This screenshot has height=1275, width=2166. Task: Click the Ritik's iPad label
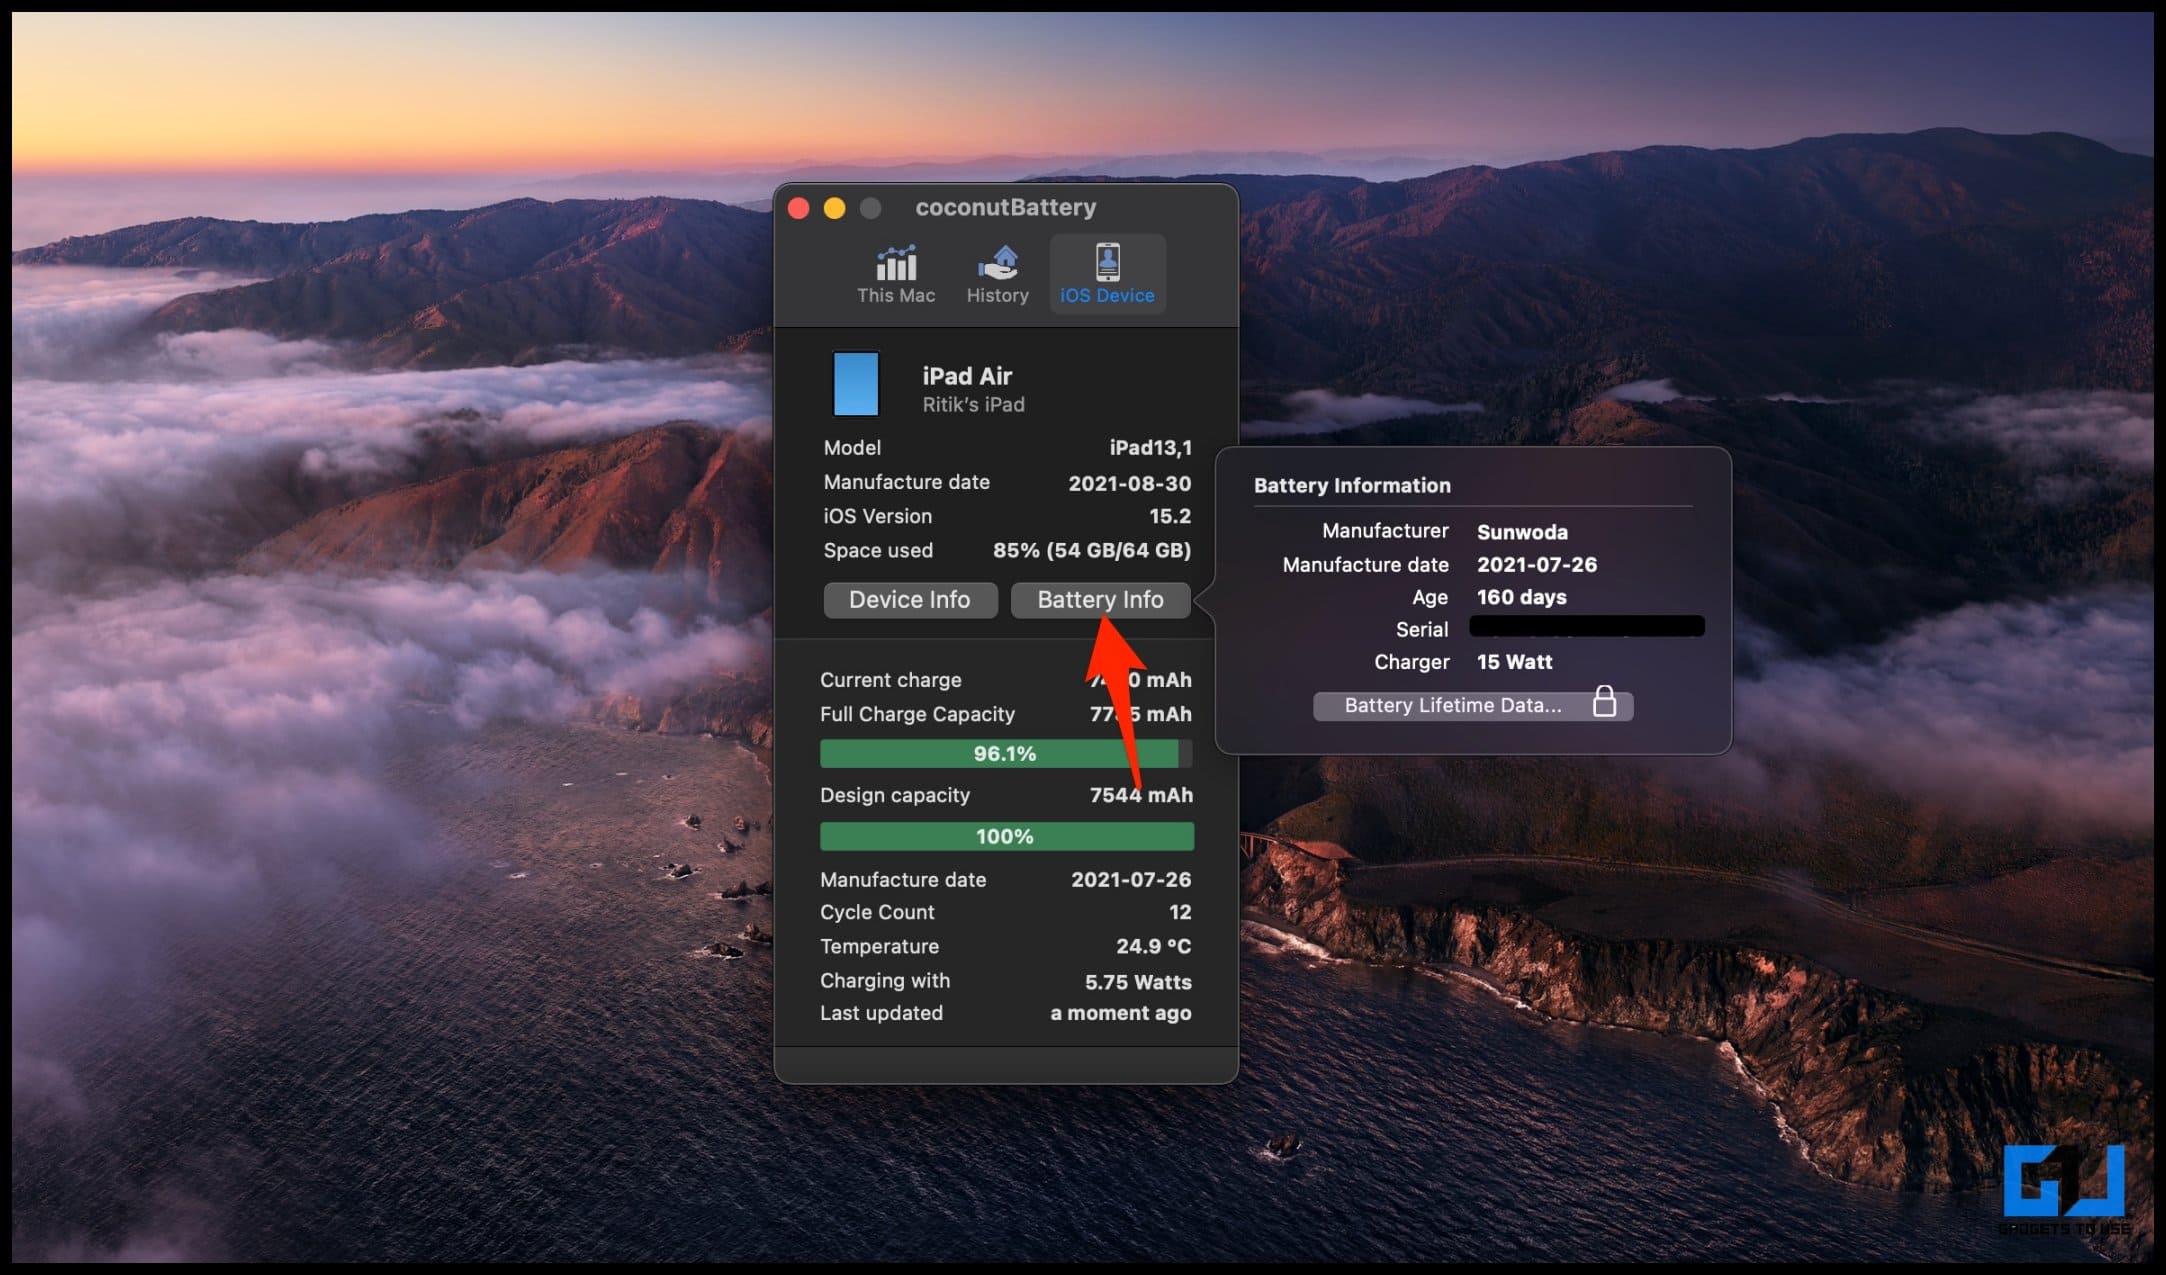973,405
